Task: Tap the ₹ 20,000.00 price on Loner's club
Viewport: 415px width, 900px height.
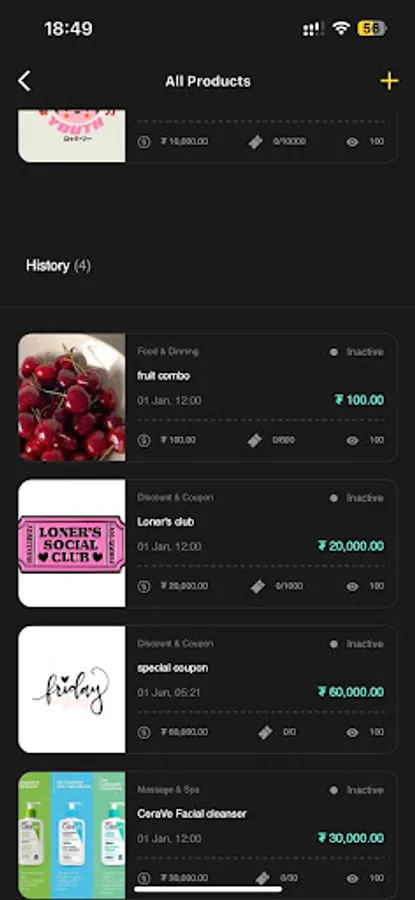Action: coord(351,546)
